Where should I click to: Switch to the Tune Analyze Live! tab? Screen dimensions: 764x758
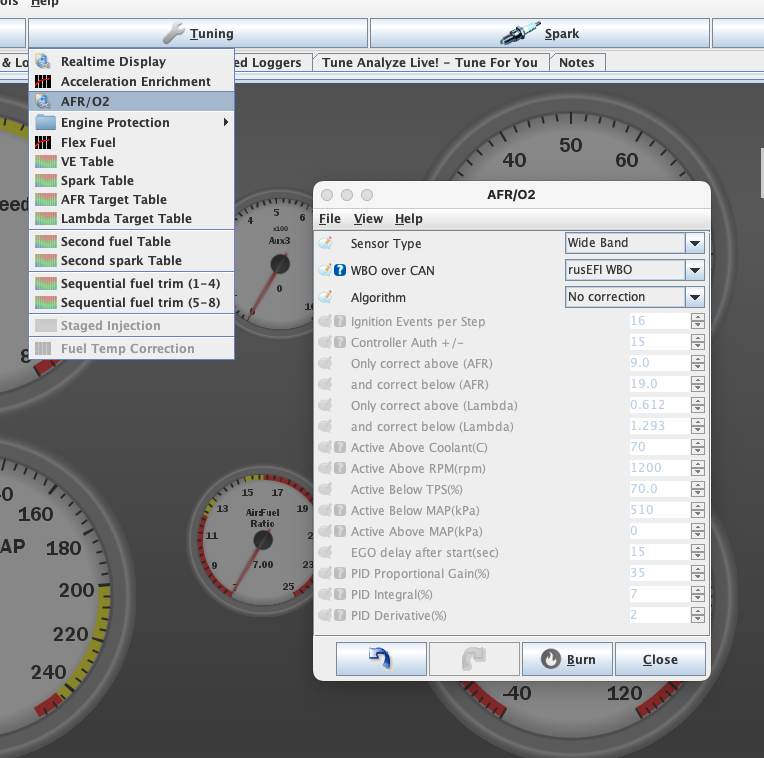430,62
